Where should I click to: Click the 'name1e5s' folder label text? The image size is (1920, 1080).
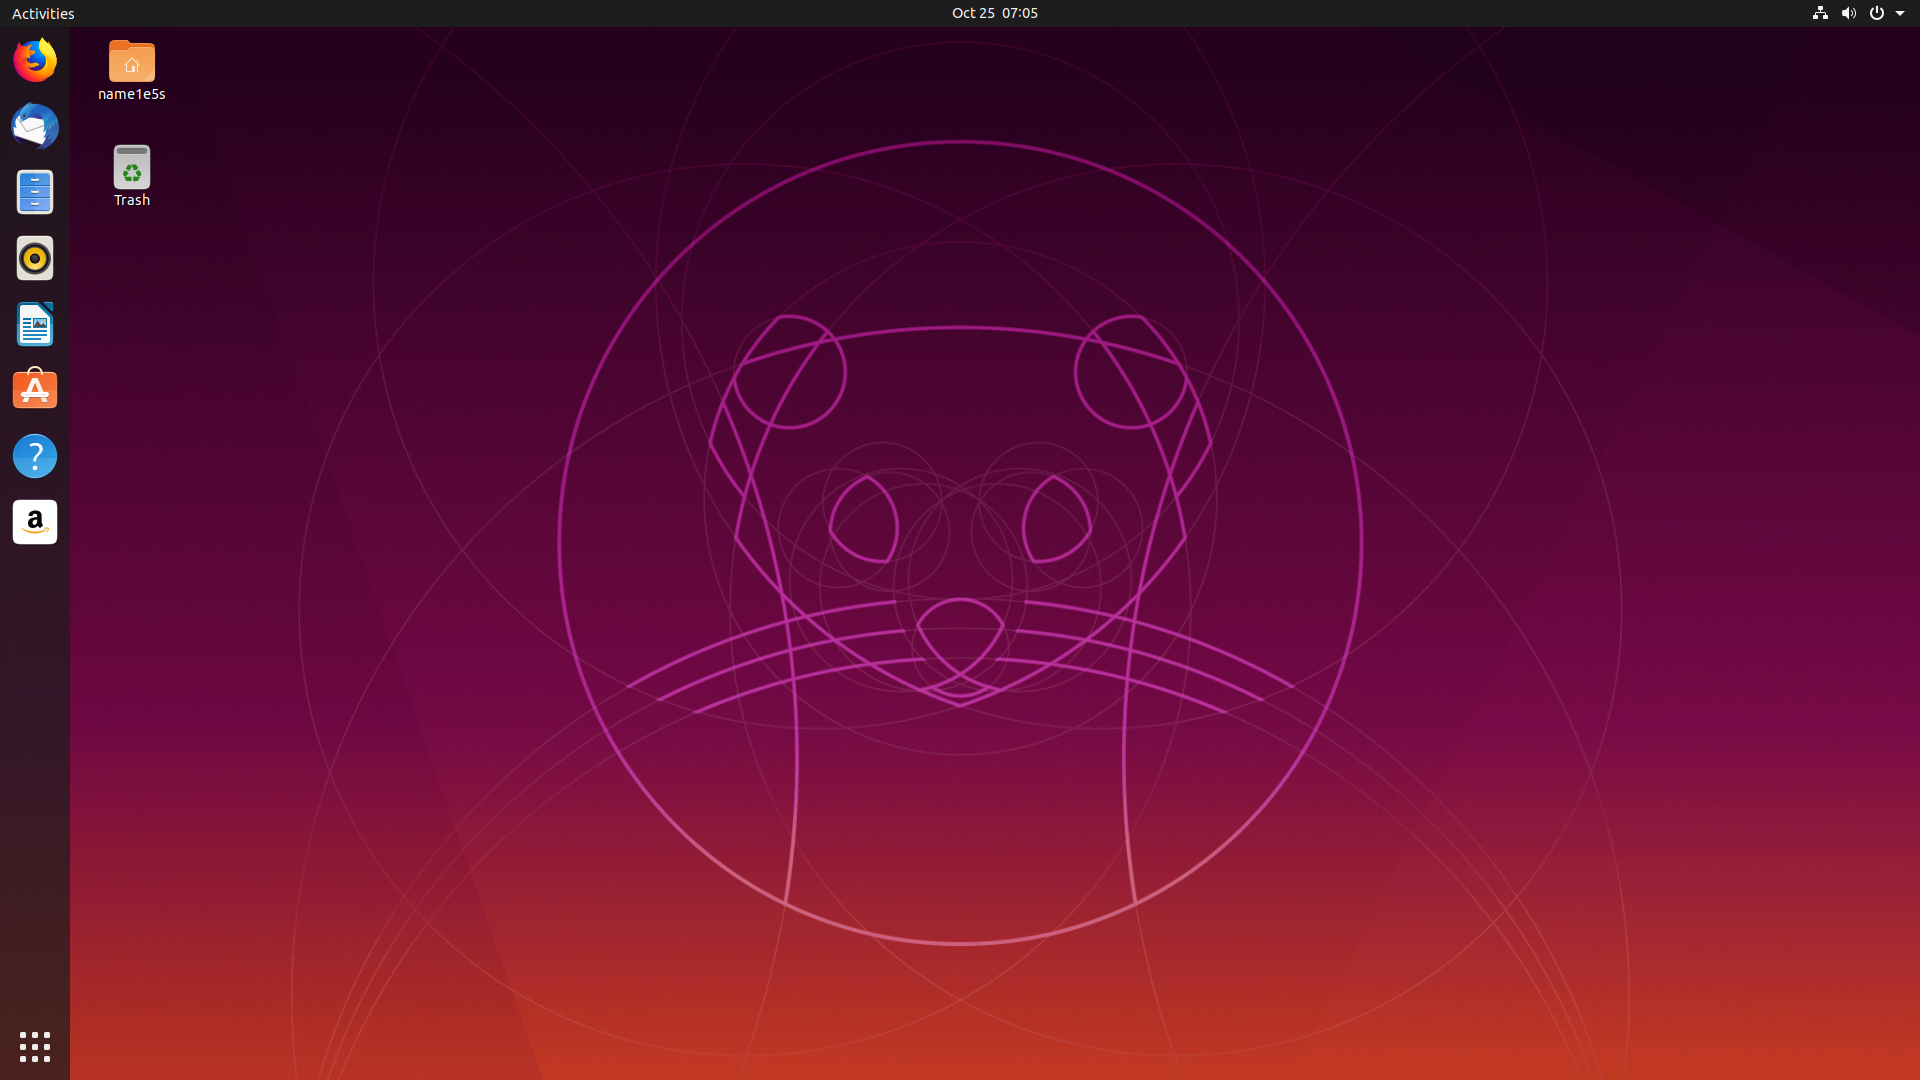132,94
